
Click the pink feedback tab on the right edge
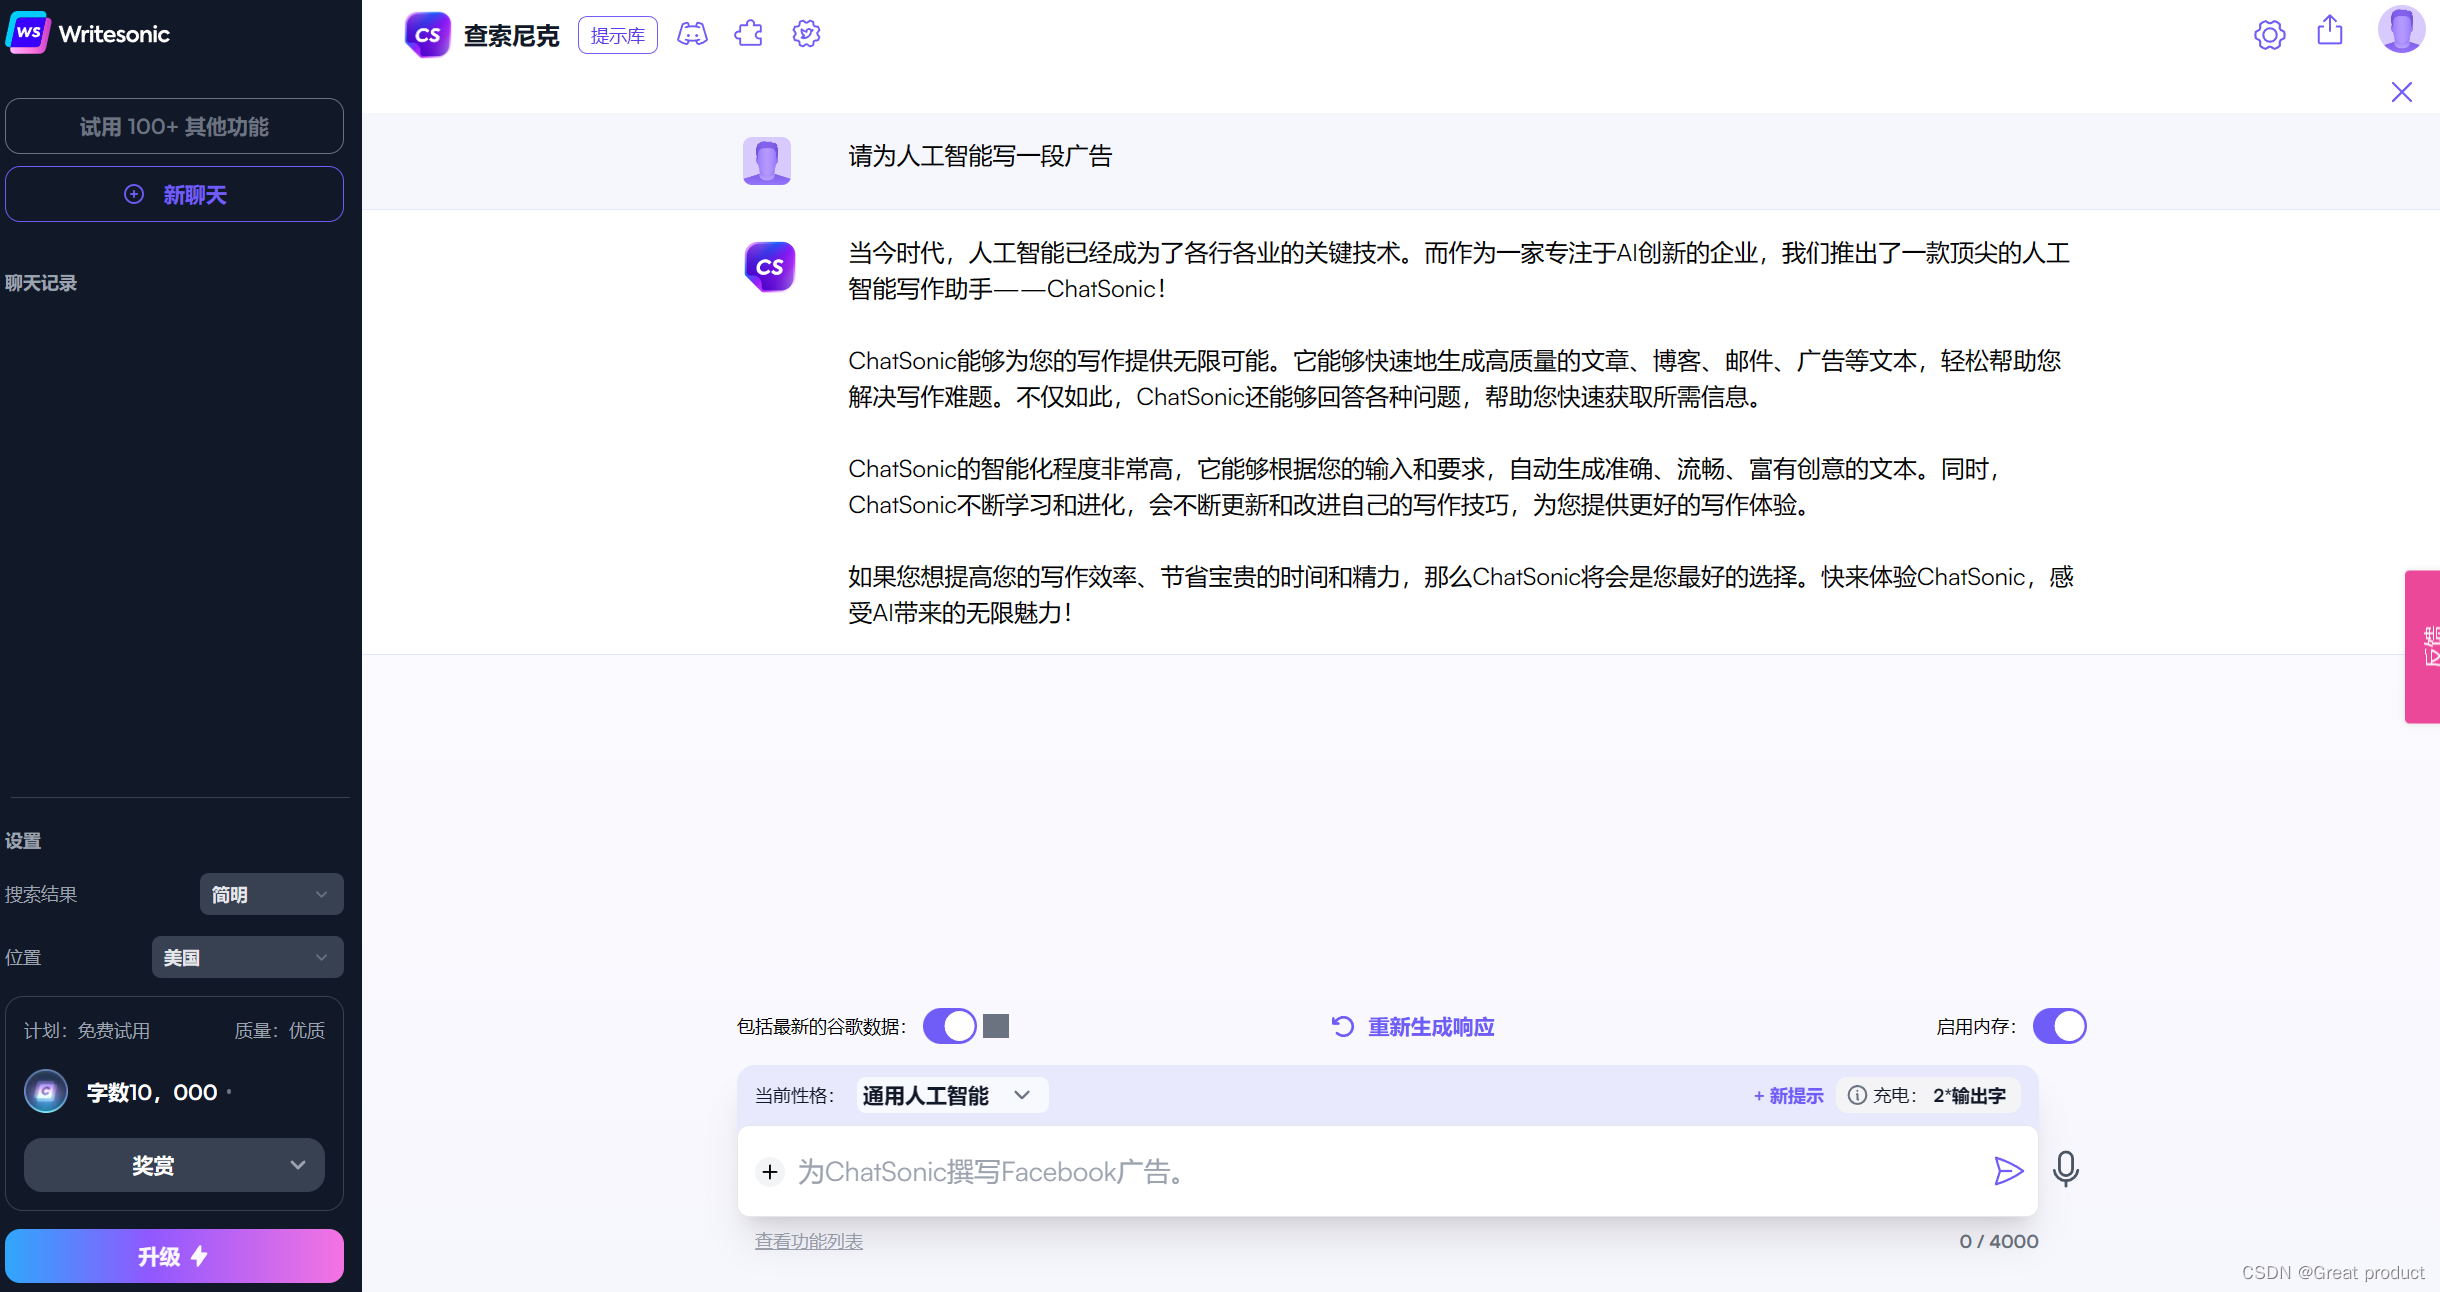point(2422,646)
